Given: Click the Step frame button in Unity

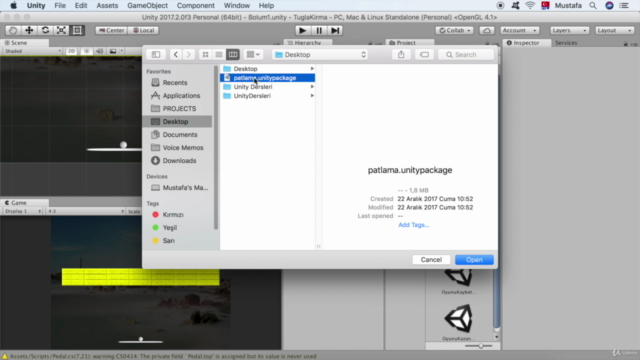Looking at the screenshot, I should 335,31.
